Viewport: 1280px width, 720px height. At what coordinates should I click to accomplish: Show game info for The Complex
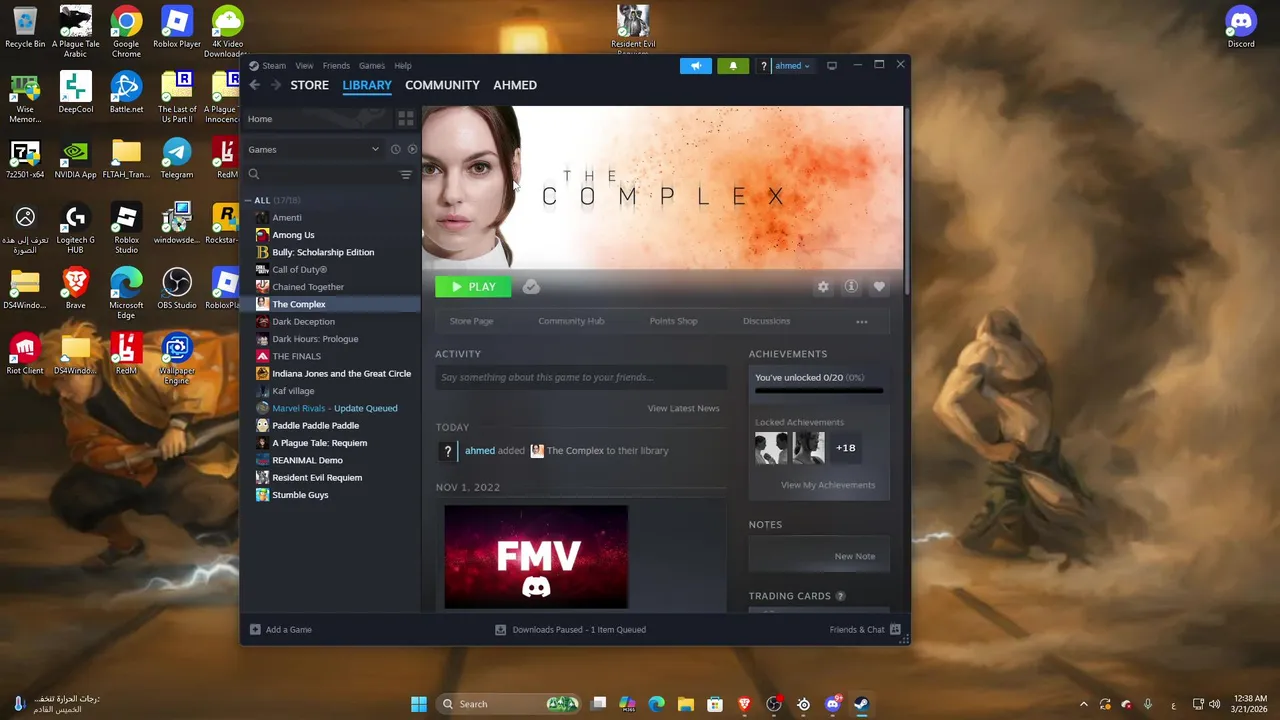tap(851, 287)
